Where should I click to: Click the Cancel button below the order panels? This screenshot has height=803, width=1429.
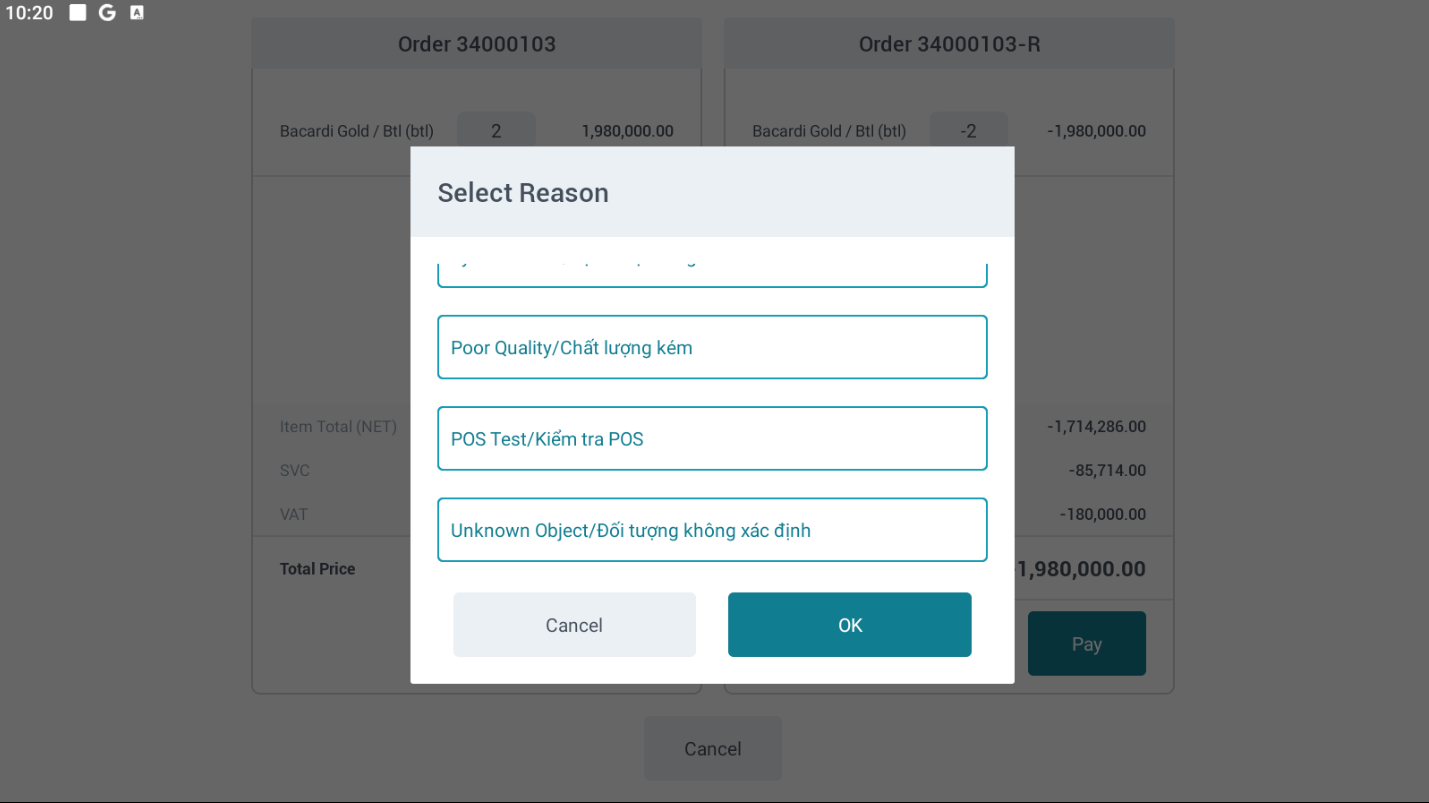(x=712, y=749)
